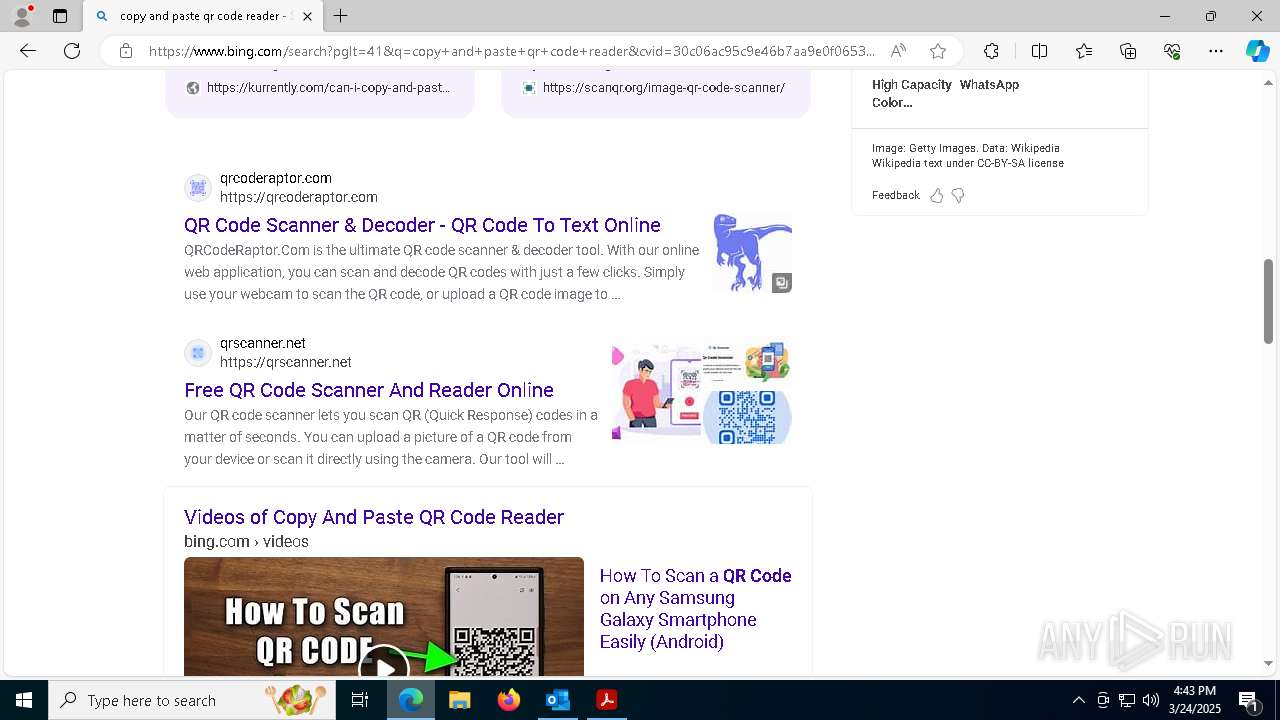Give thumbs up feedback
Image resolution: width=1280 pixels, height=720 pixels.
tap(937, 195)
